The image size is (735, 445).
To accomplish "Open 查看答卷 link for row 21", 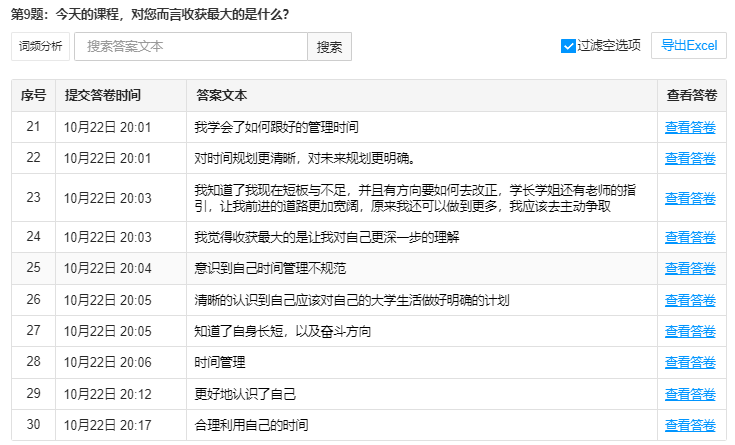I will point(690,127).
